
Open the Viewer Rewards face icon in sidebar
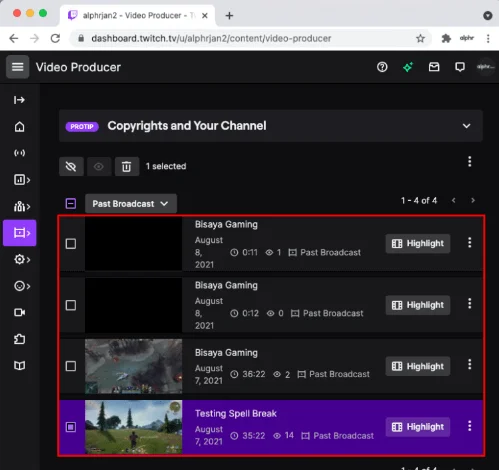[21, 286]
